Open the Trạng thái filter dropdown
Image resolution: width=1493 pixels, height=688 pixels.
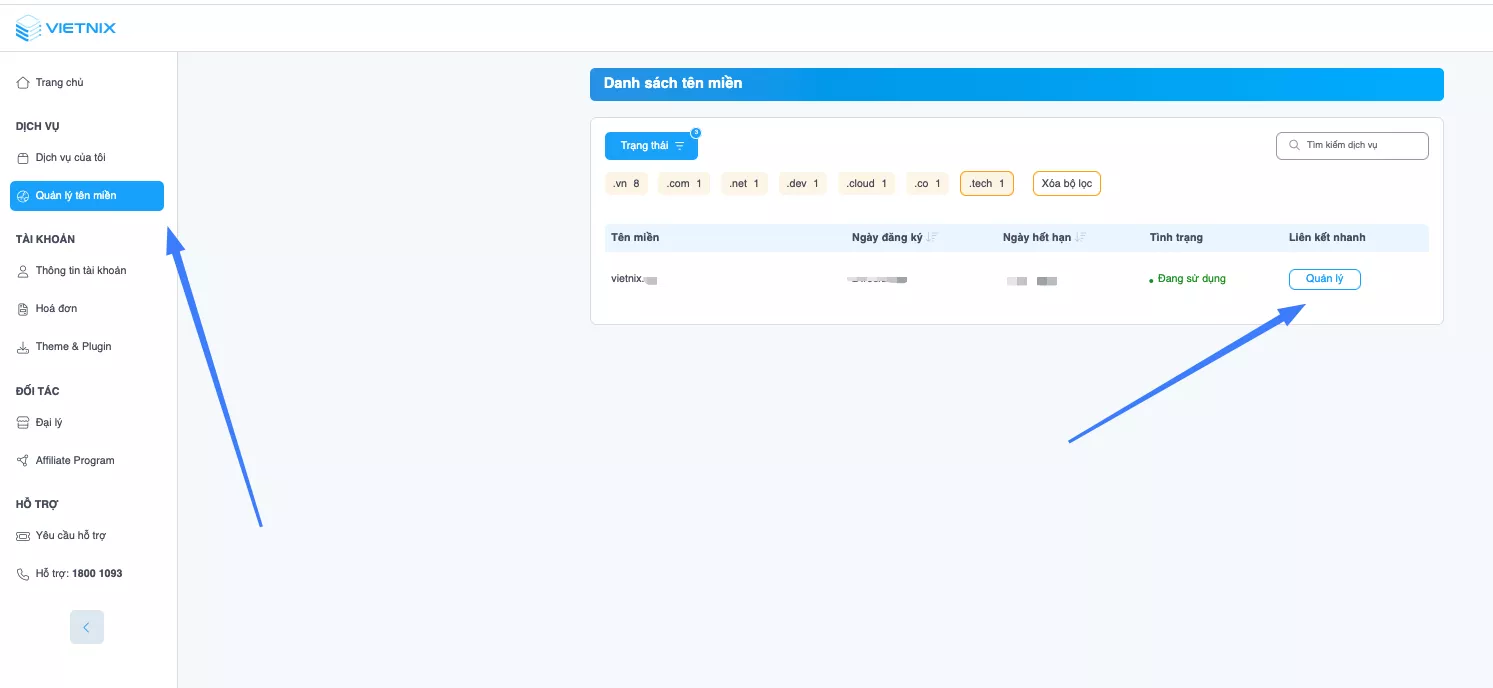click(x=651, y=146)
